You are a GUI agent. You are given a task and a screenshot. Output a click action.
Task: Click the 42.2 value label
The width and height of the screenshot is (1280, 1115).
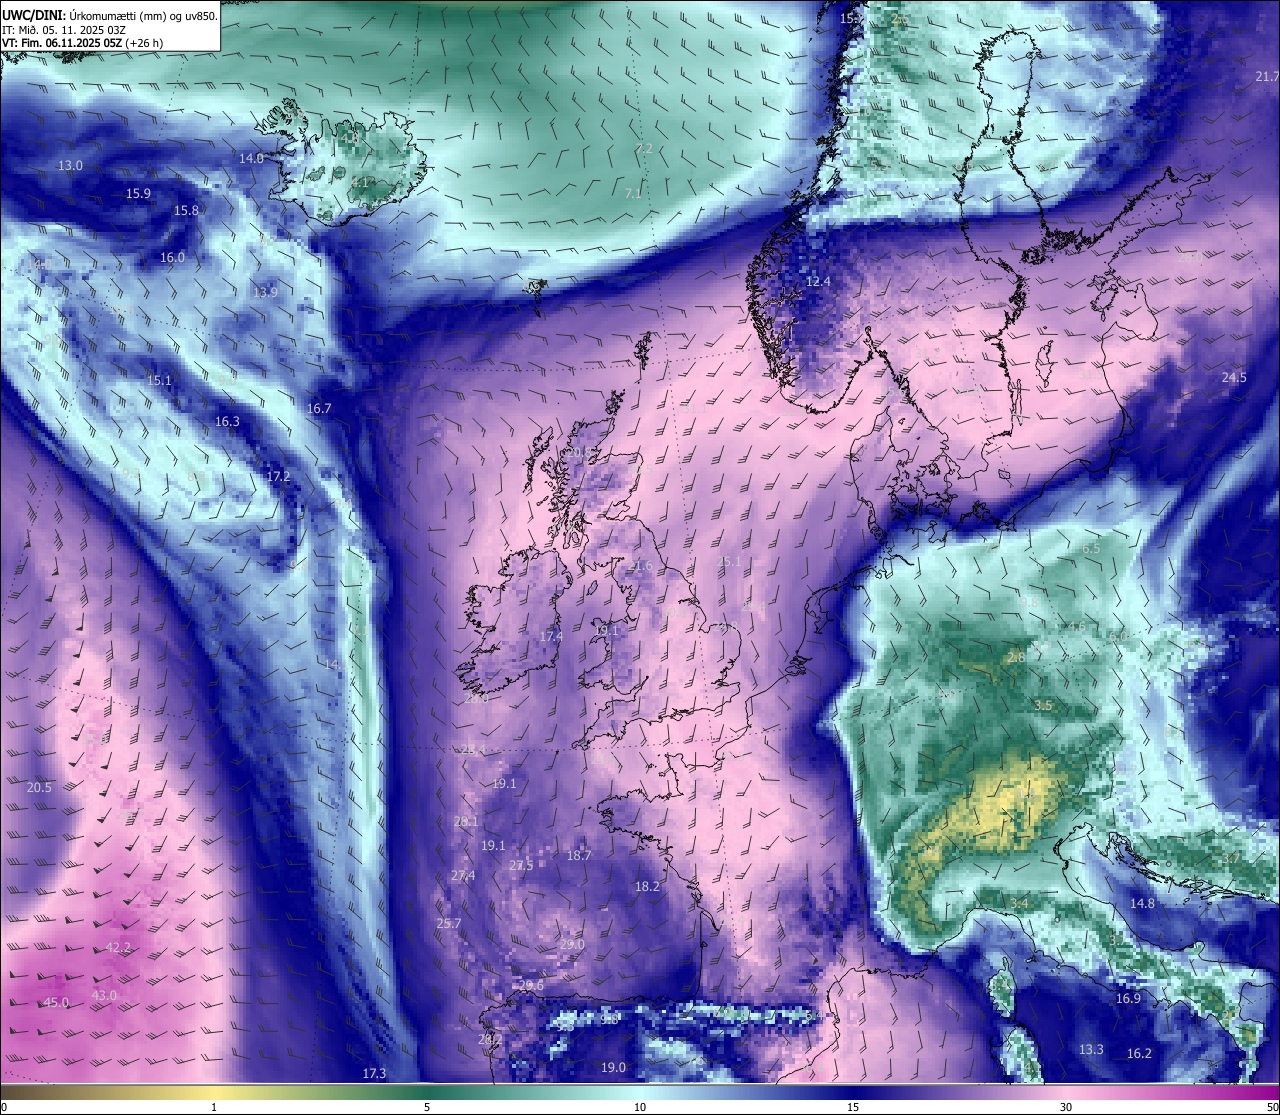pos(118,947)
